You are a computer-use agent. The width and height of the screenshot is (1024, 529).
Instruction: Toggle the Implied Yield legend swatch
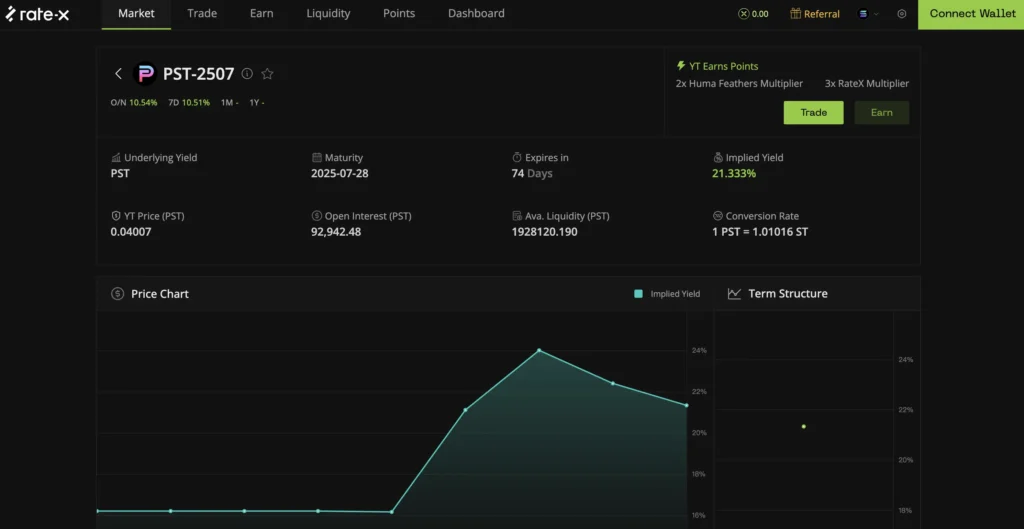pos(639,294)
